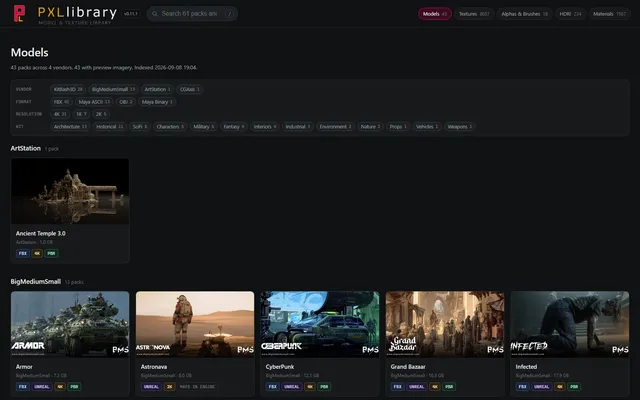This screenshot has width=640, height=400.
Task: Select the Nature kit filter
Action: point(370,127)
